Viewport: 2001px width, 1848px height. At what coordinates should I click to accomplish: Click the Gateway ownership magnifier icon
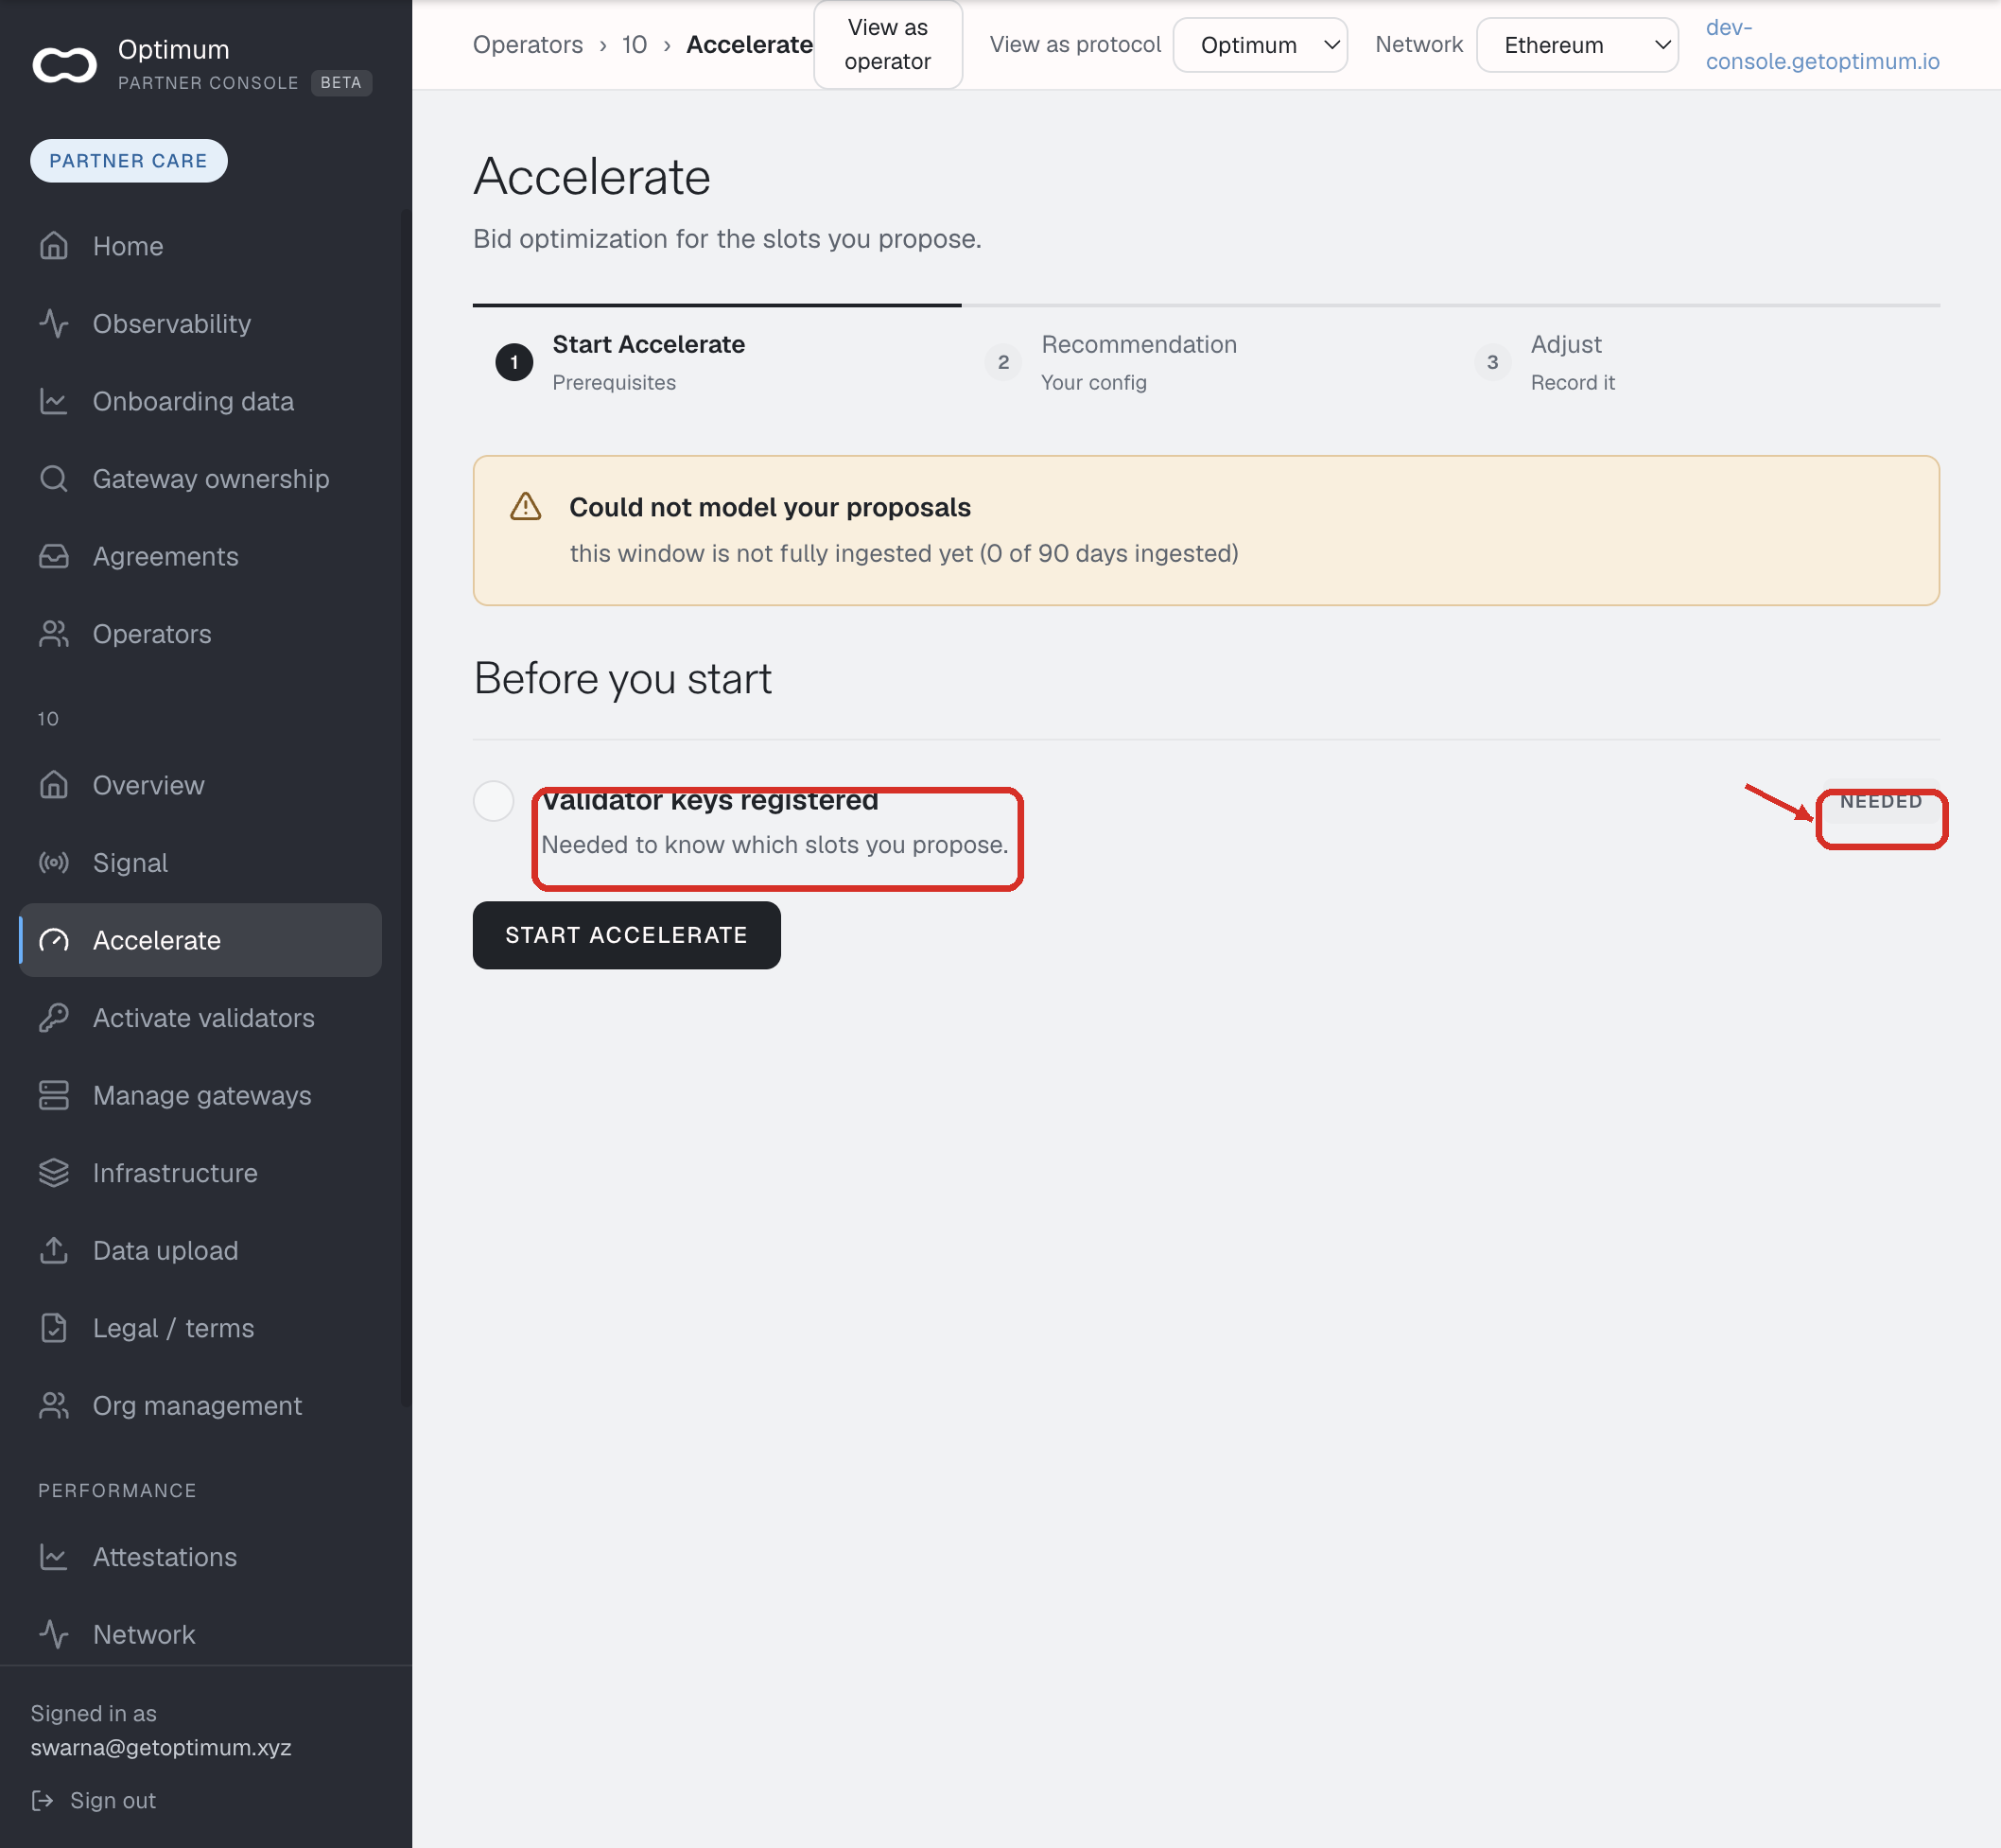tap(54, 478)
